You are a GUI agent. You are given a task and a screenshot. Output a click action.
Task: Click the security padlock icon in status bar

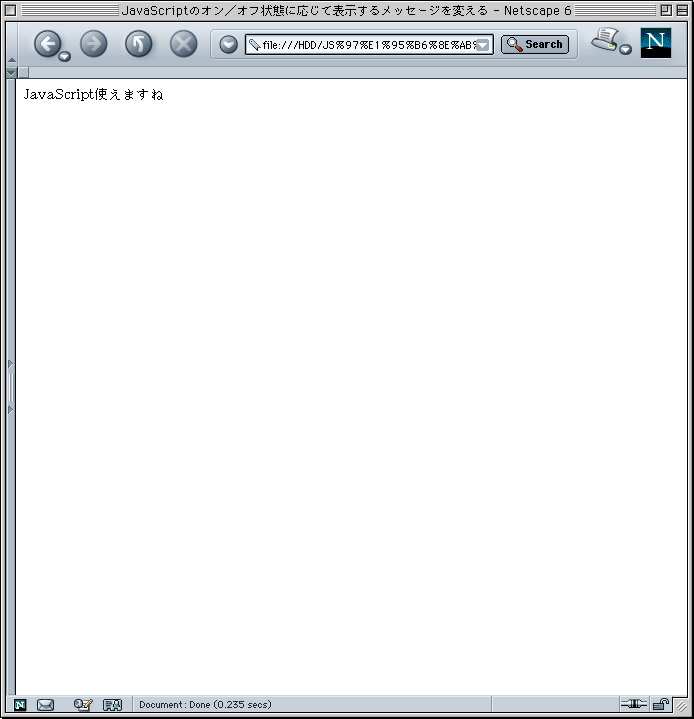[661, 704]
